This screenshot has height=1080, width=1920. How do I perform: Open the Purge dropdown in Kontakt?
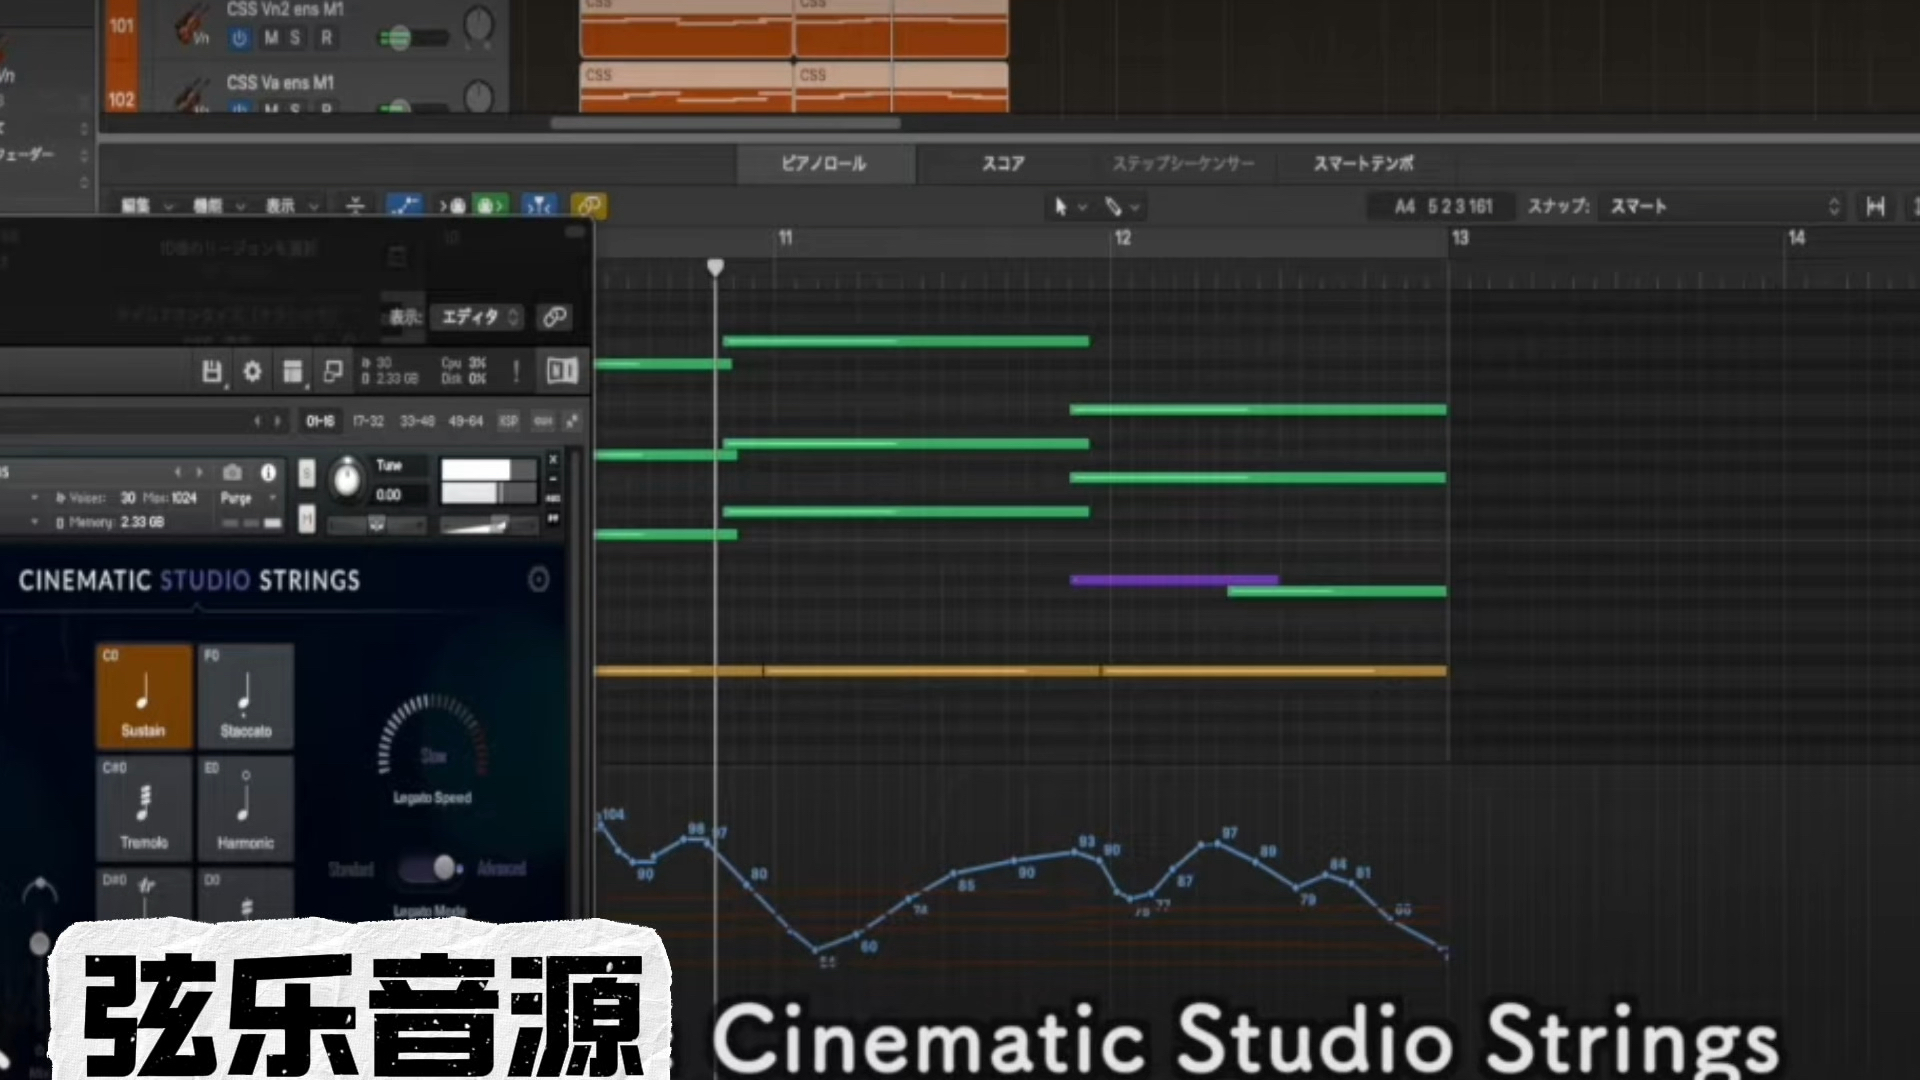[248, 498]
